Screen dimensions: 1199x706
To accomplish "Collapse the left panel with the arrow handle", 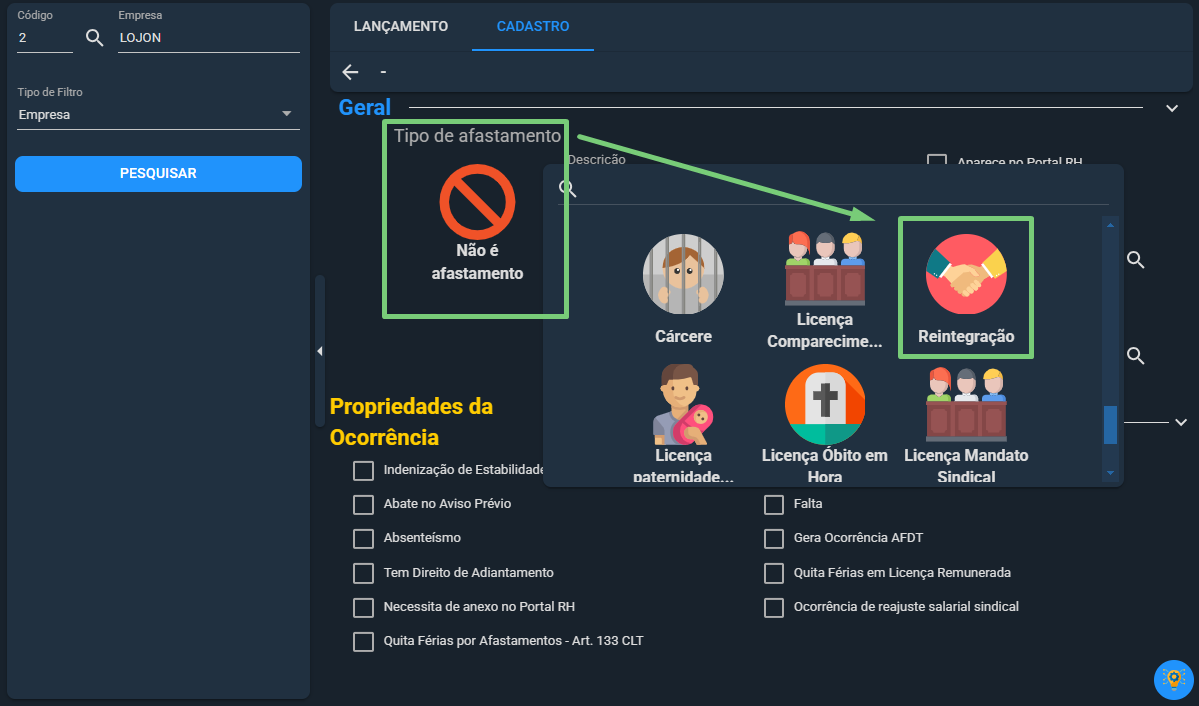I will [x=320, y=351].
